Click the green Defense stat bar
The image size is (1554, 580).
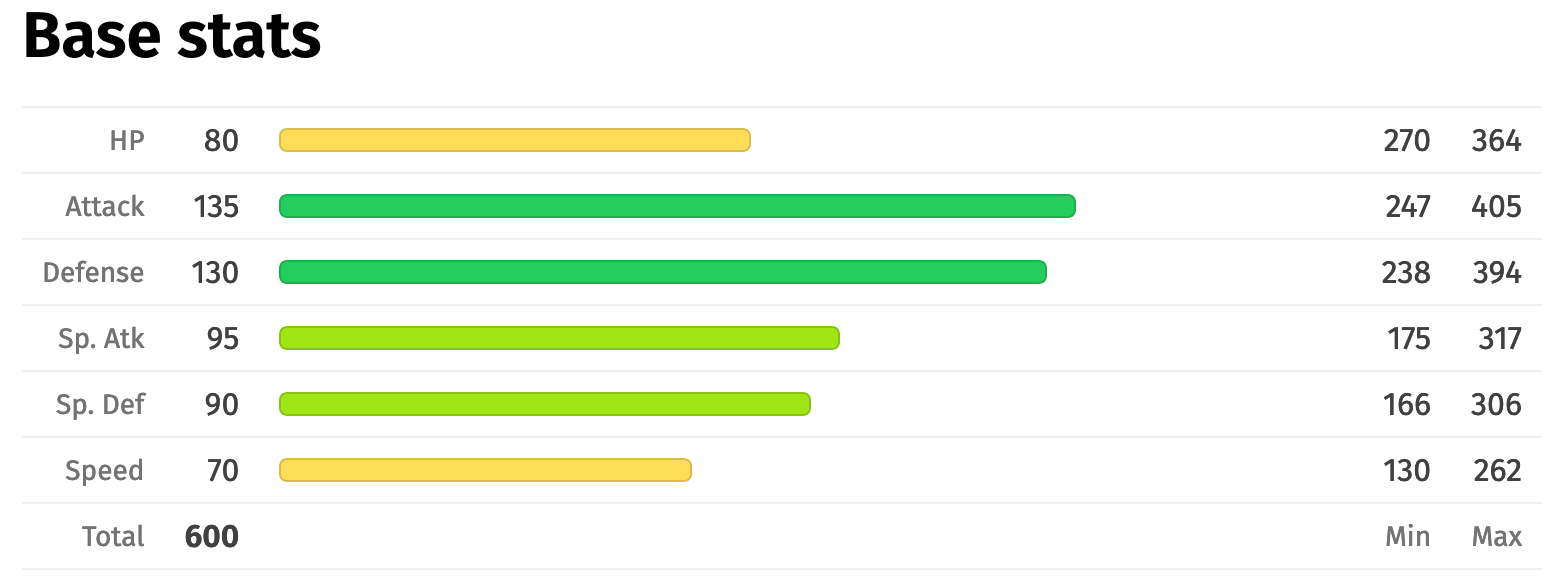(x=662, y=272)
